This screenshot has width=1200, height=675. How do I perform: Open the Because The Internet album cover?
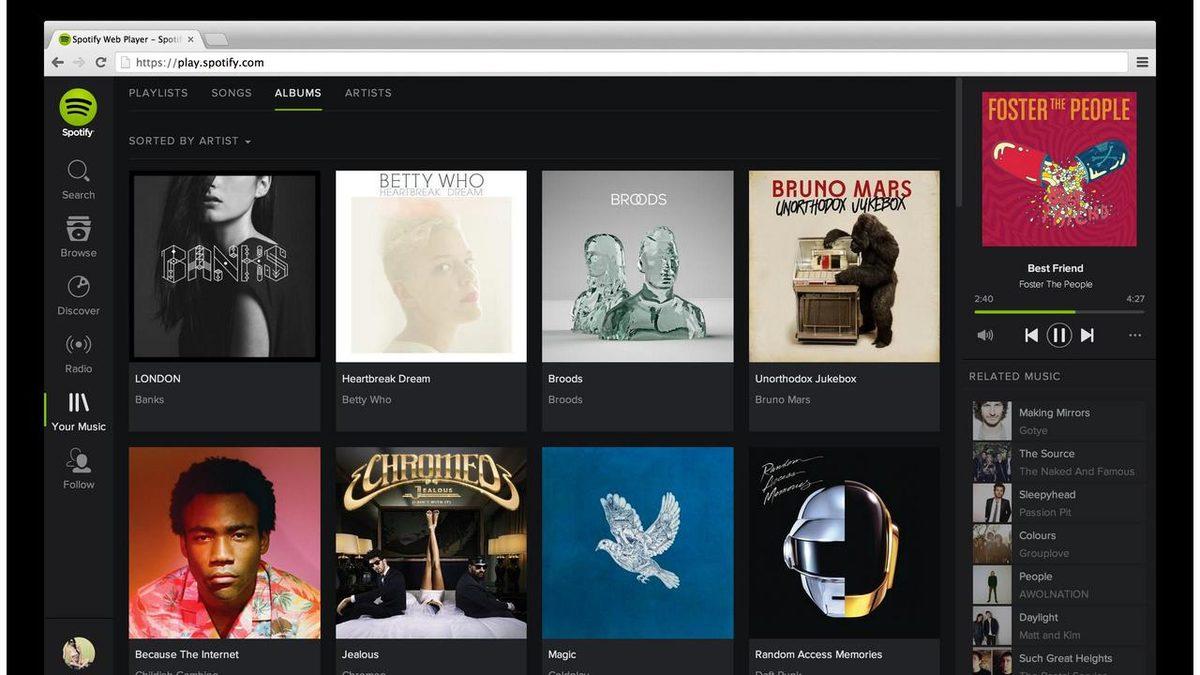click(x=224, y=542)
